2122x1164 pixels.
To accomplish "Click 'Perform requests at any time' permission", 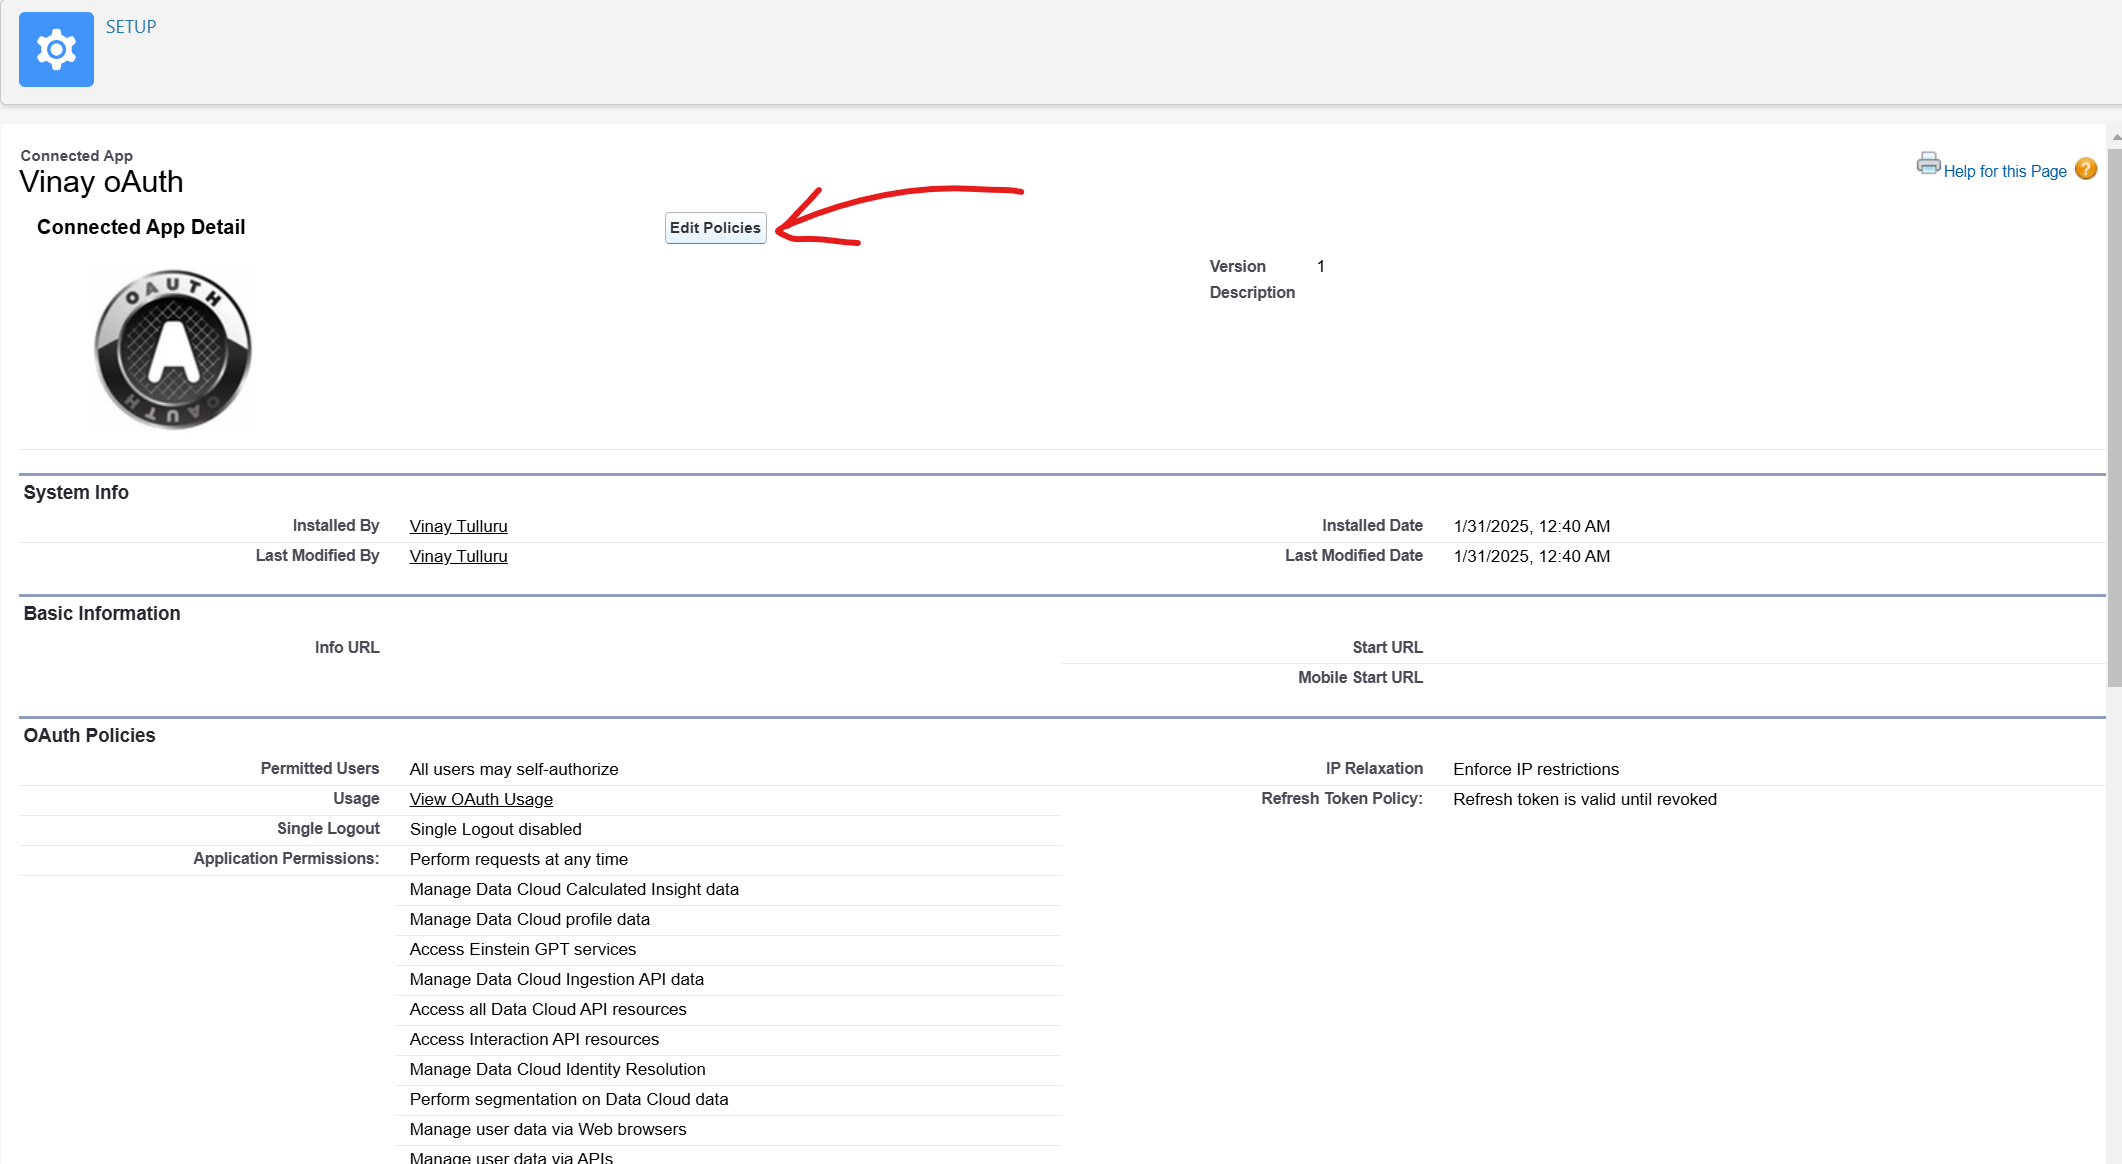I will click(x=519, y=859).
